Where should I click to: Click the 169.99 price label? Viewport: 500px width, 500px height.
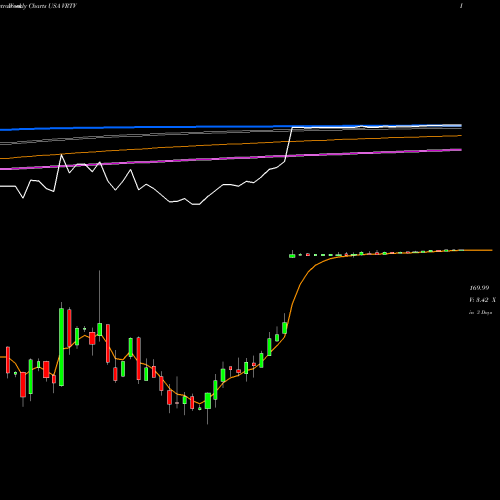coord(479,288)
